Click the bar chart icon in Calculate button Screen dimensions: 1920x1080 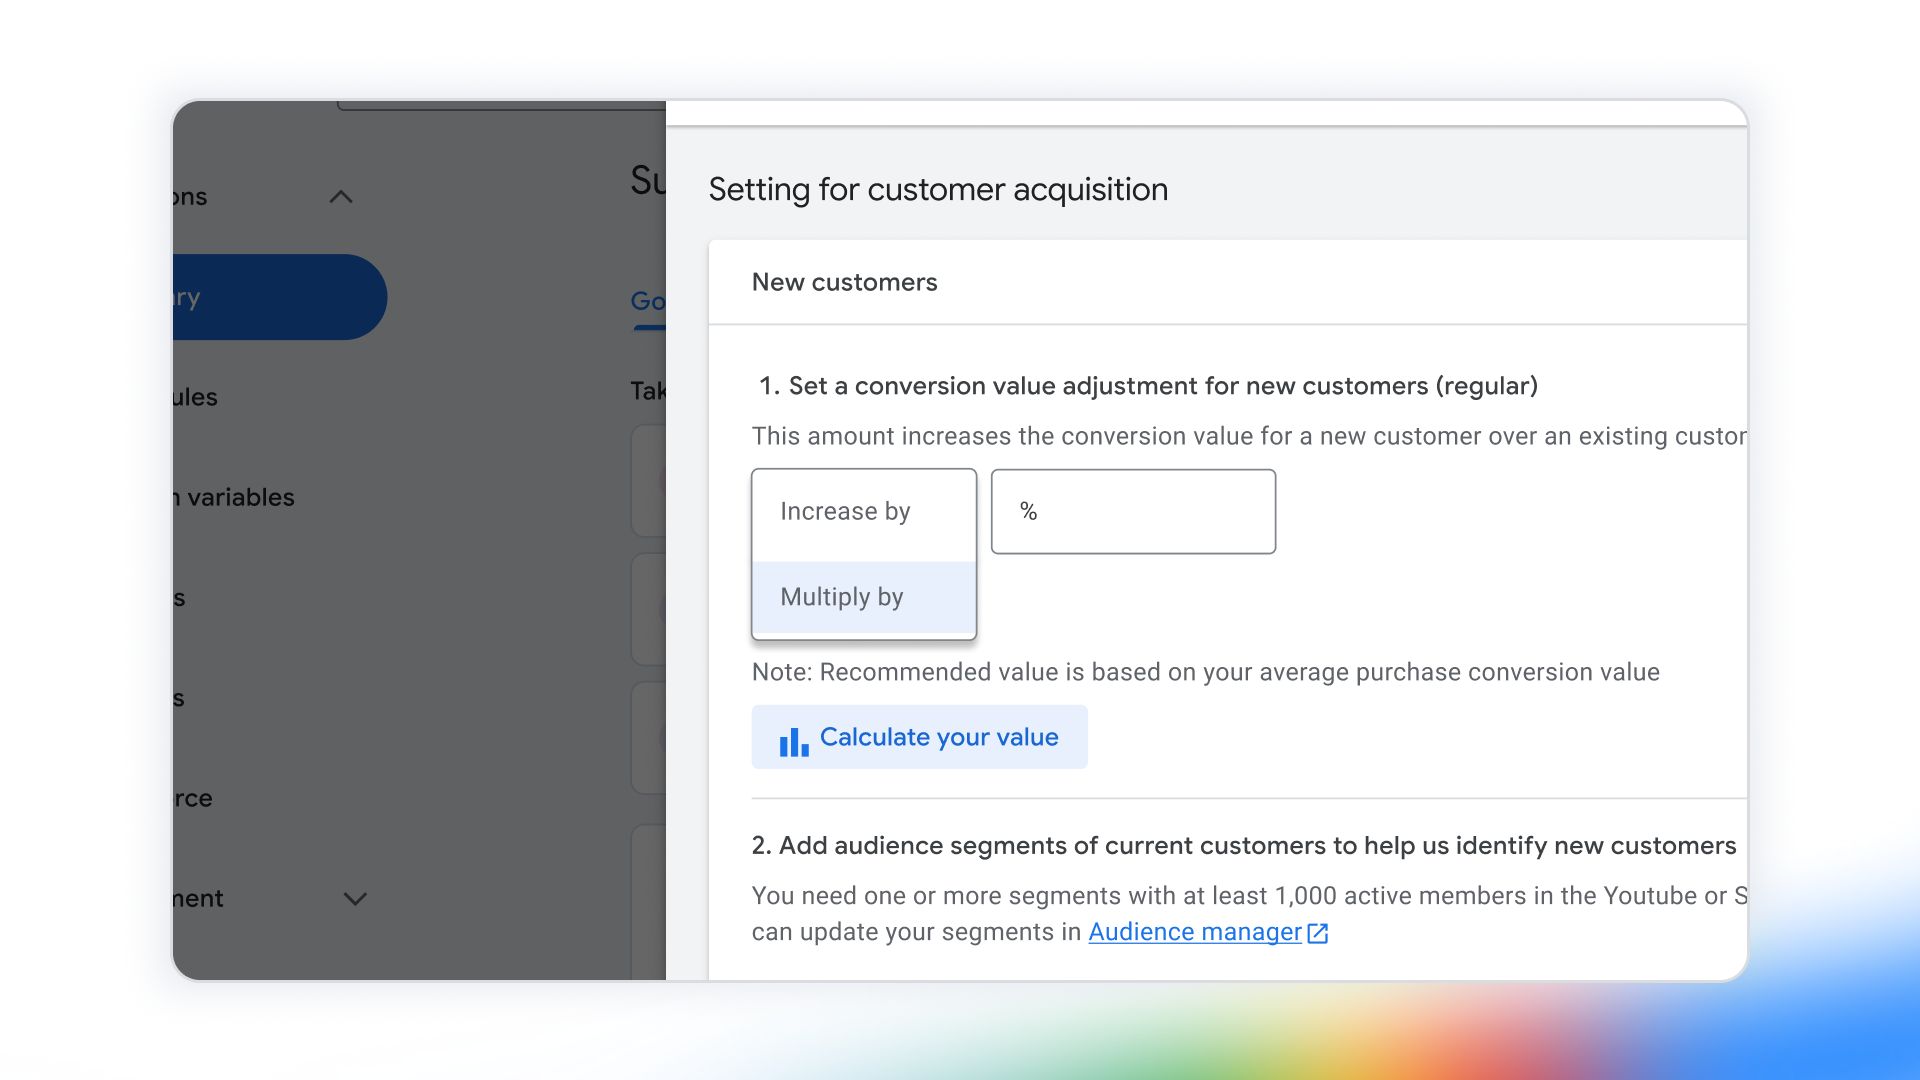point(794,742)
